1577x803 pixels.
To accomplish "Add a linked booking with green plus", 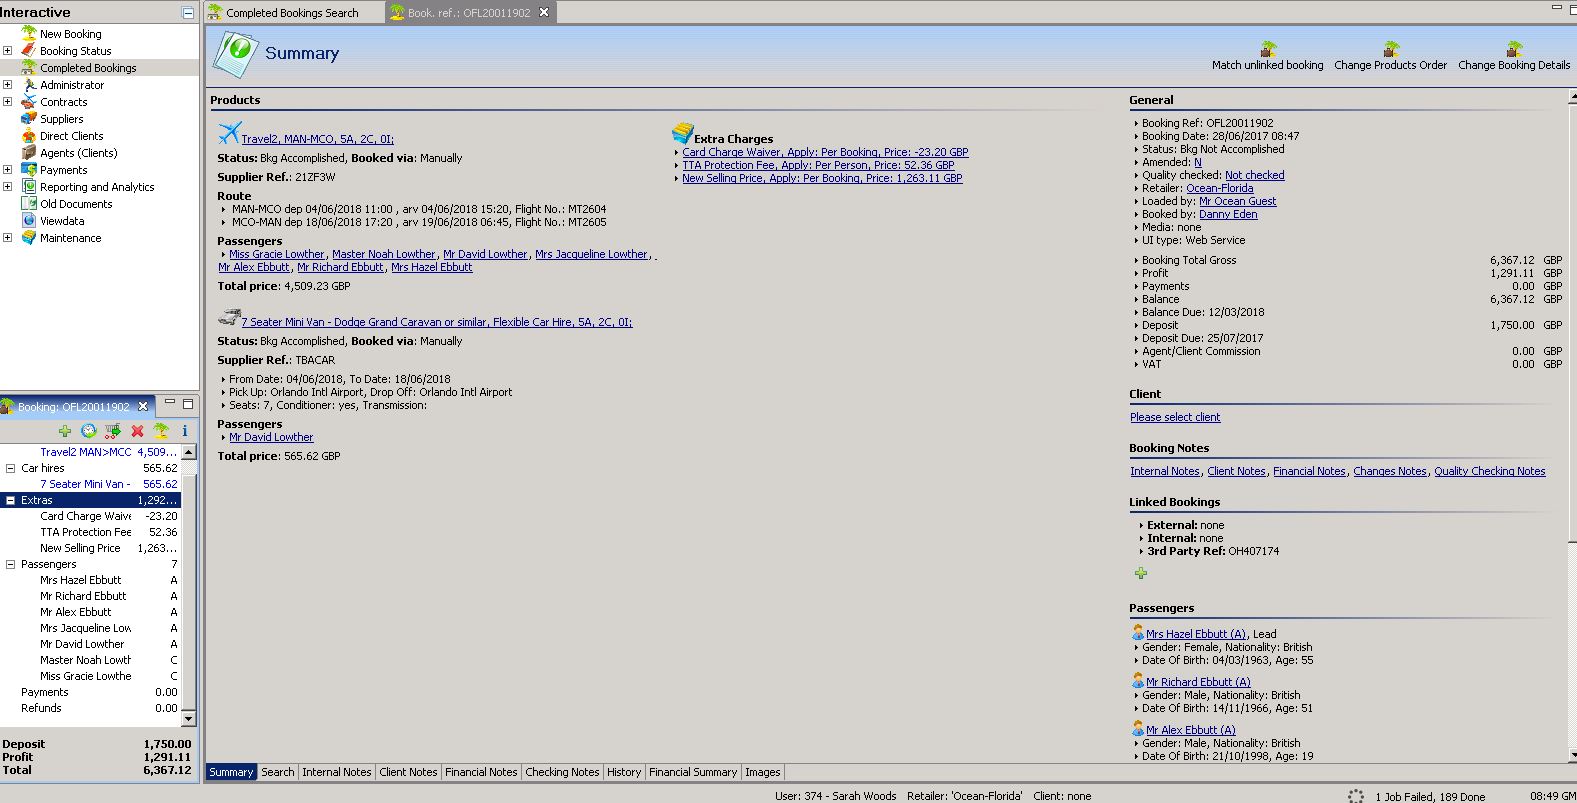I will click(x=1140, y=573).
